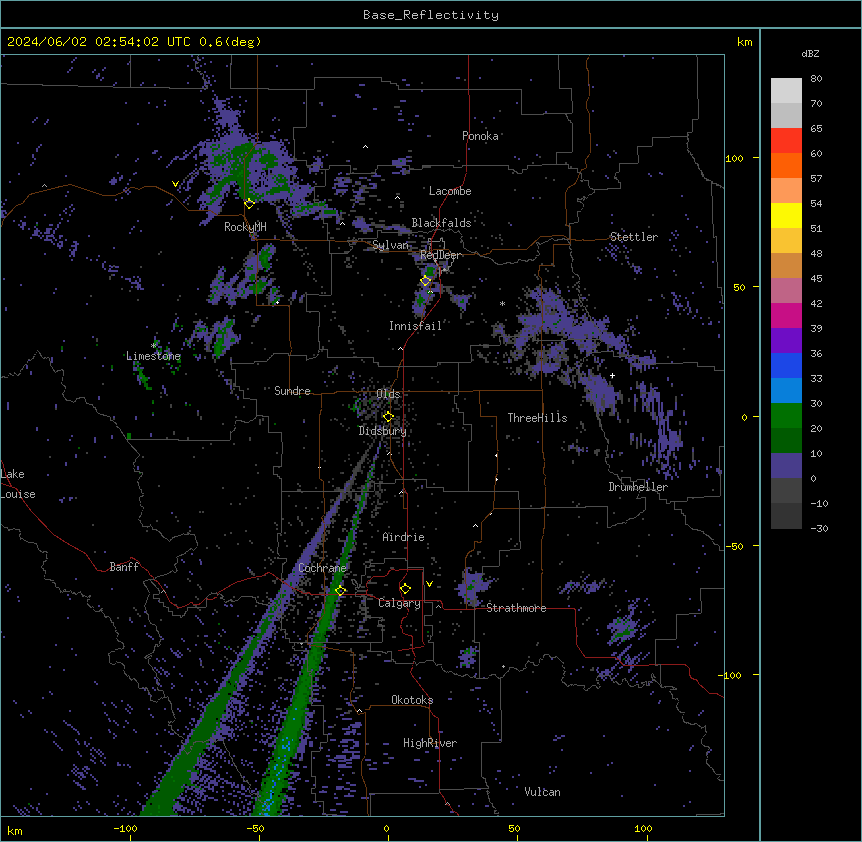Click the gold 48–51 dBZ legend swatch

click(786, 241)
